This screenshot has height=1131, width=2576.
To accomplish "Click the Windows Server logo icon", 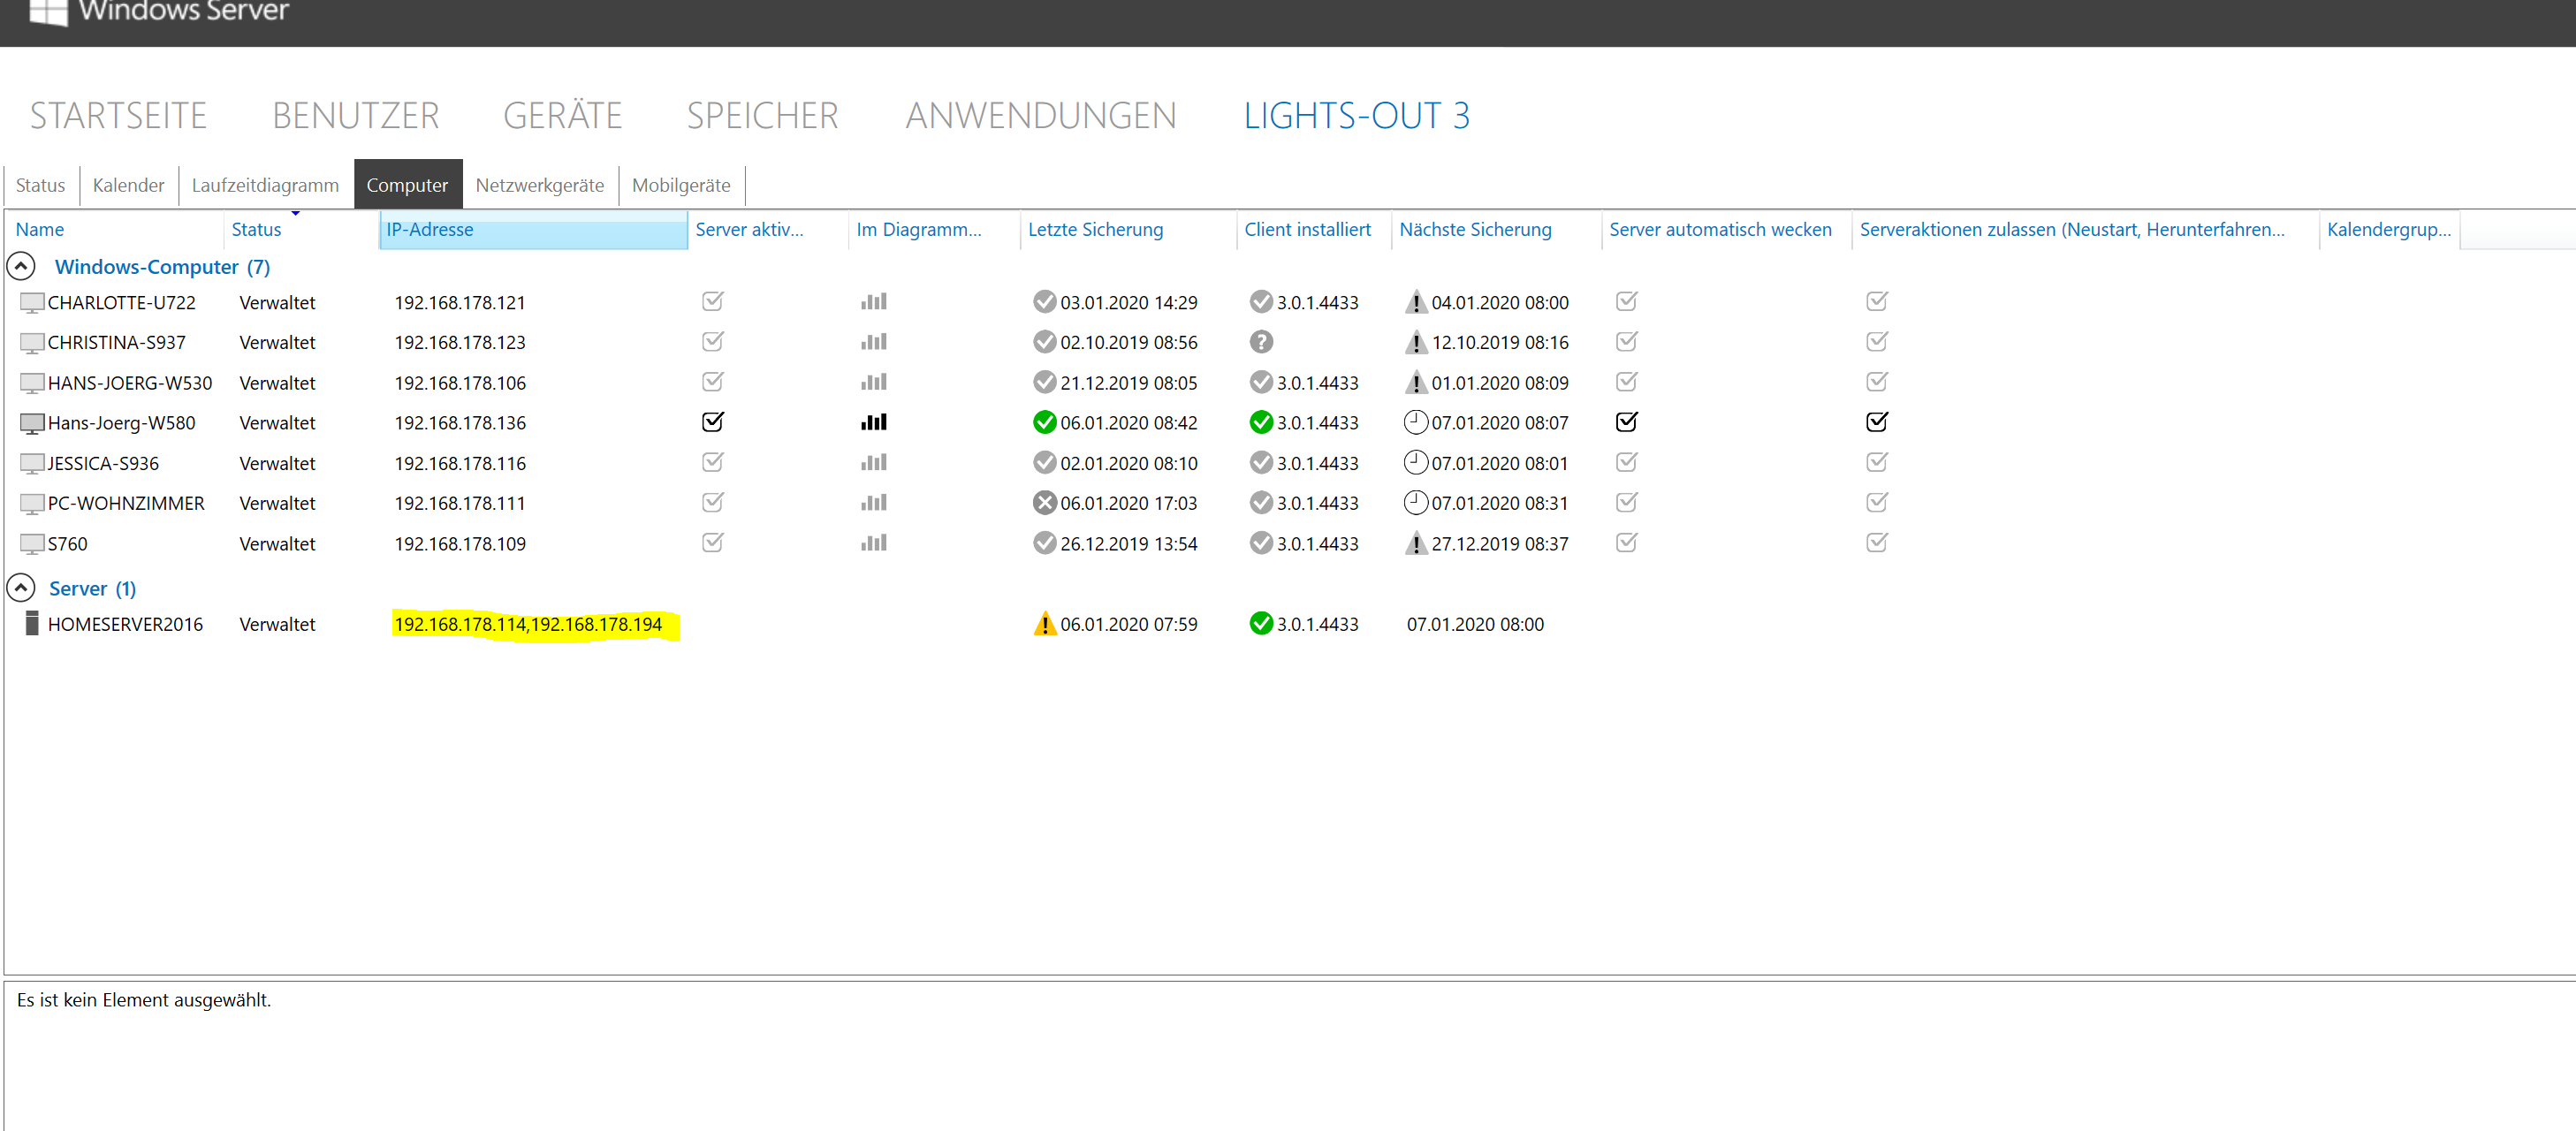I will [48, 12].
